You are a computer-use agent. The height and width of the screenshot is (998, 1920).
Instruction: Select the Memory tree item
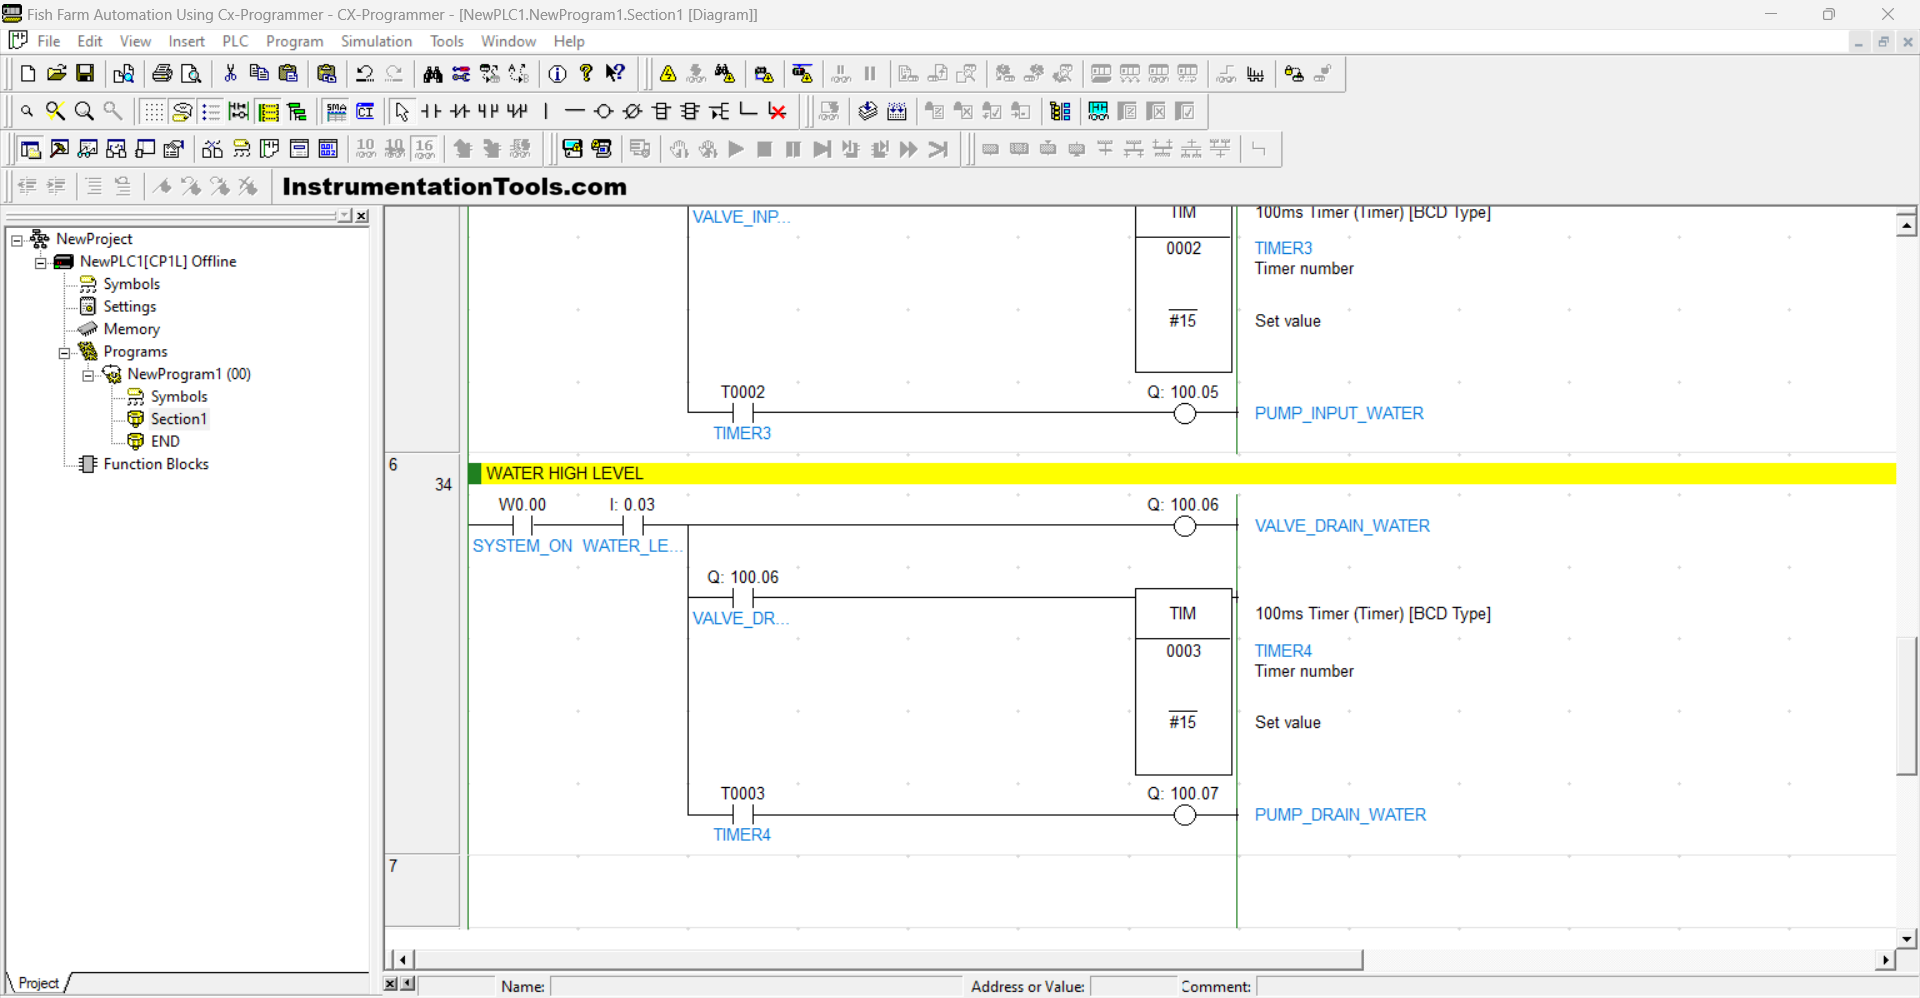coord(131,329)
